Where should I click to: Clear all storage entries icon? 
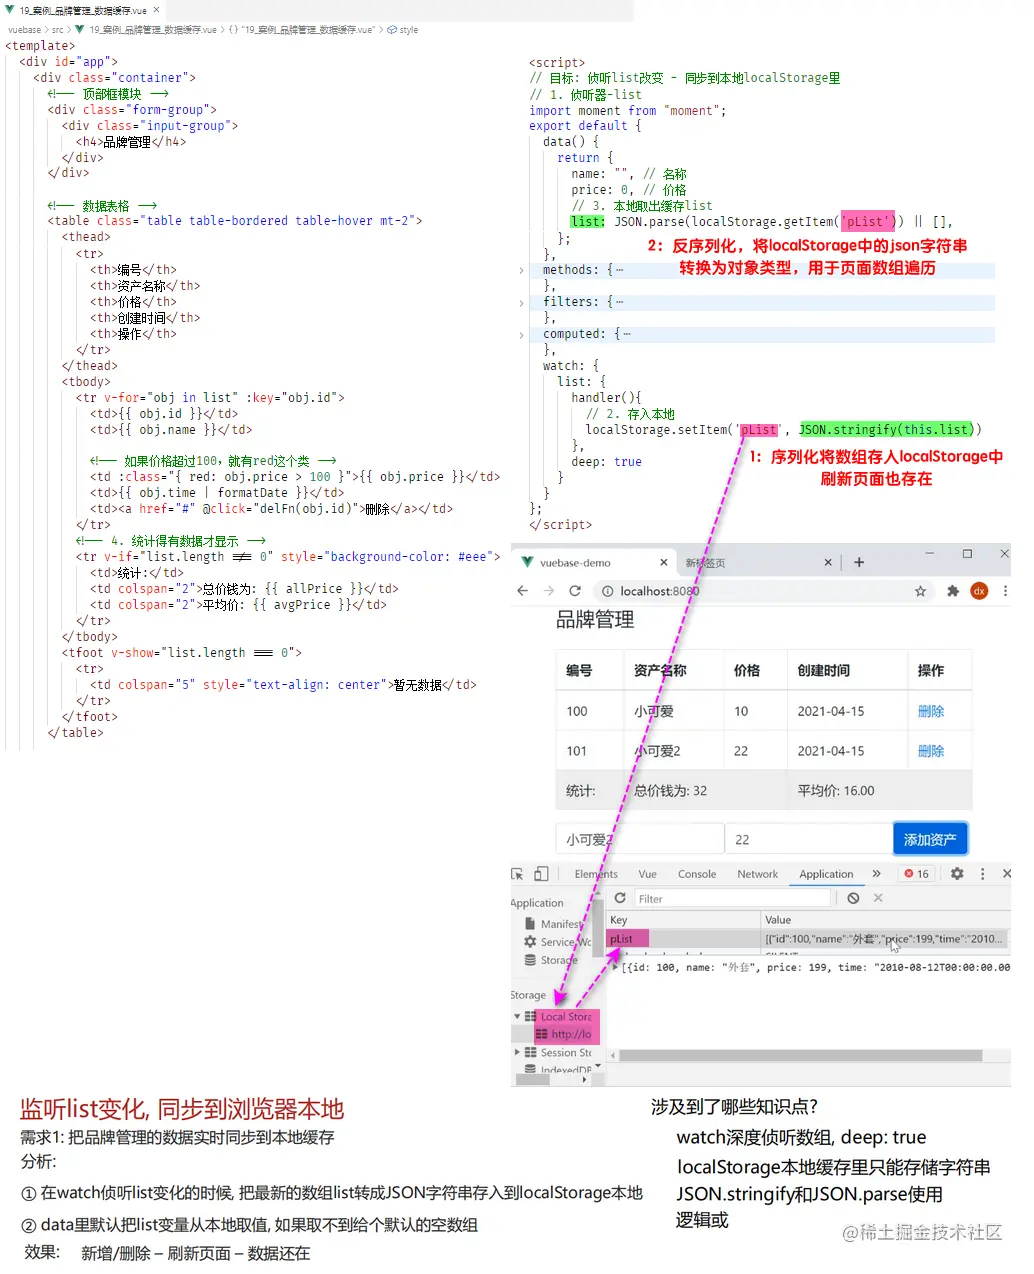[853, 898]
